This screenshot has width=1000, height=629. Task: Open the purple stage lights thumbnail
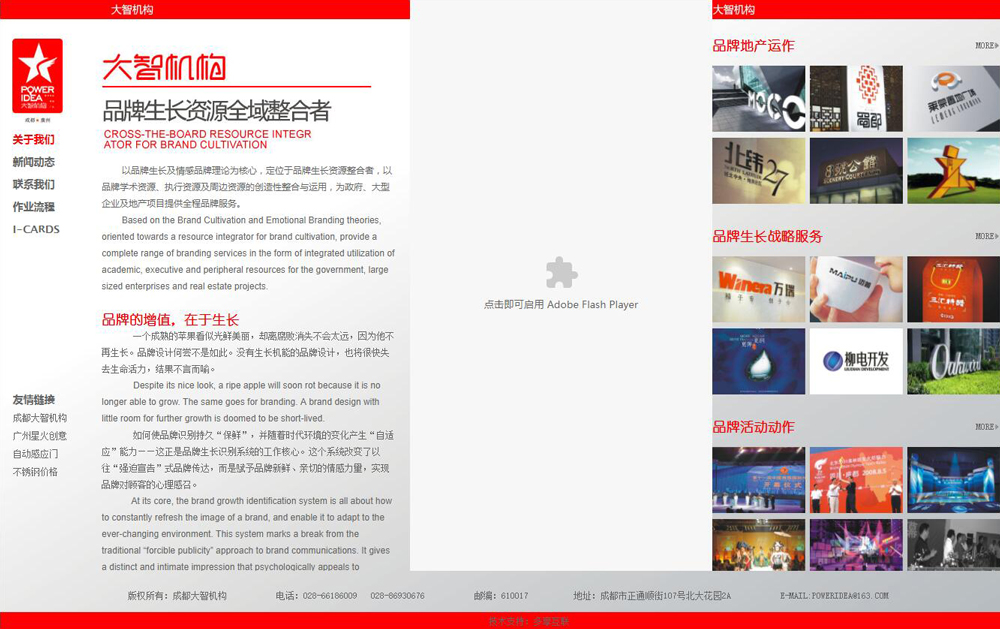click(856, 545)
